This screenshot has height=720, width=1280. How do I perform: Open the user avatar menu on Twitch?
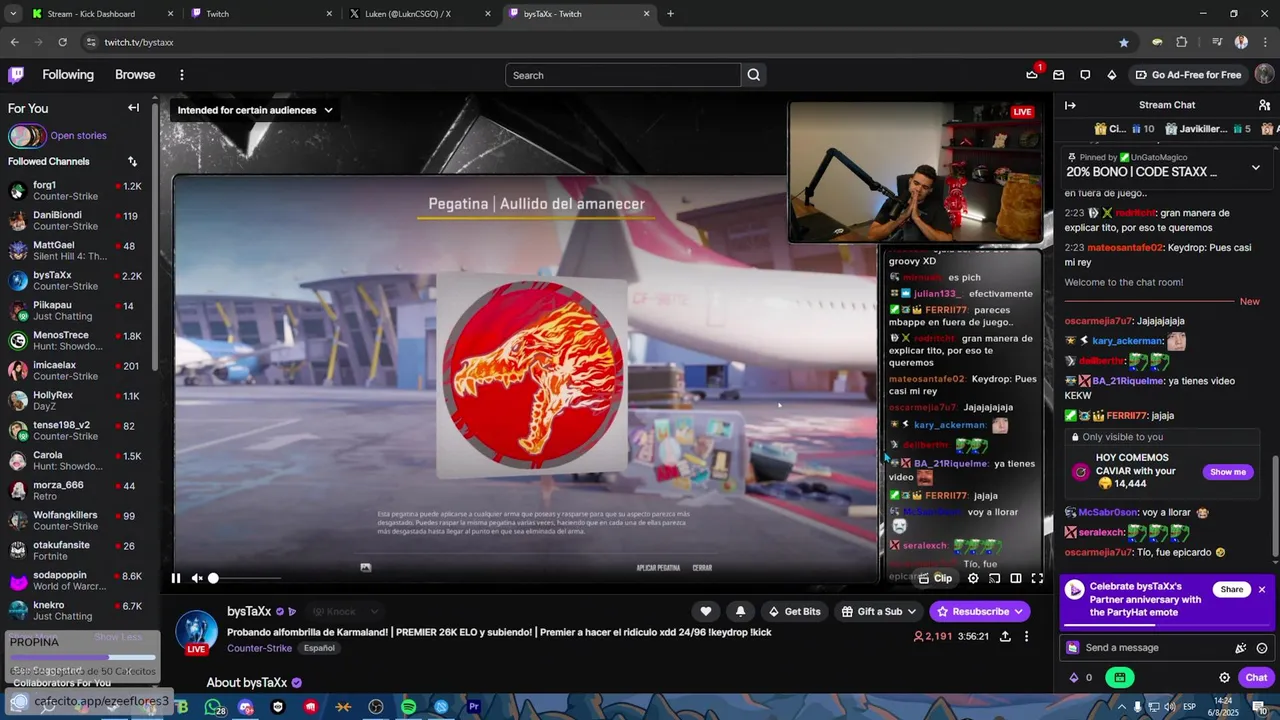1264,75
